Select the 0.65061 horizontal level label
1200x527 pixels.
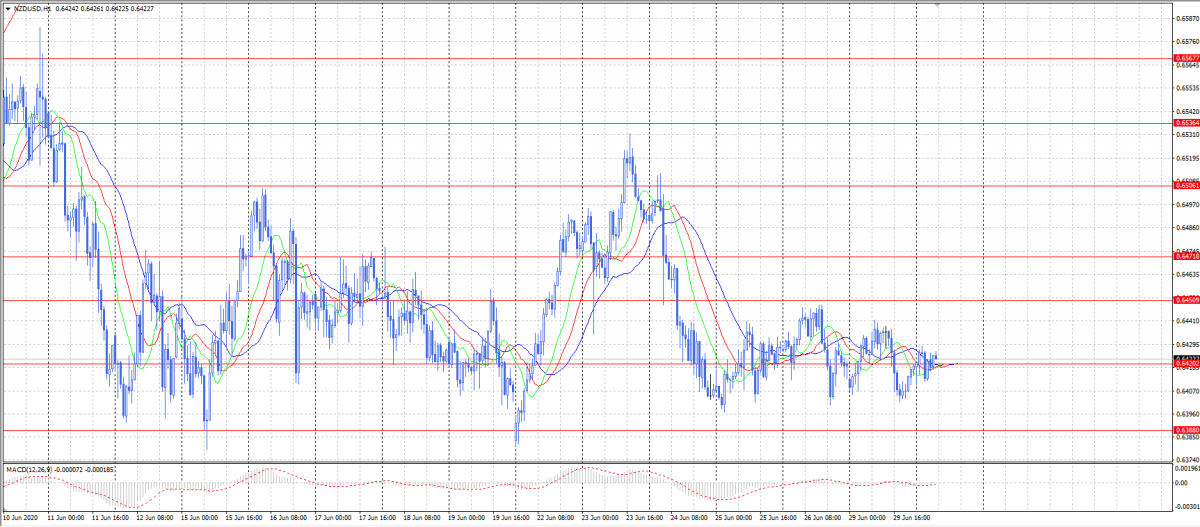[x=1186, y=185]
